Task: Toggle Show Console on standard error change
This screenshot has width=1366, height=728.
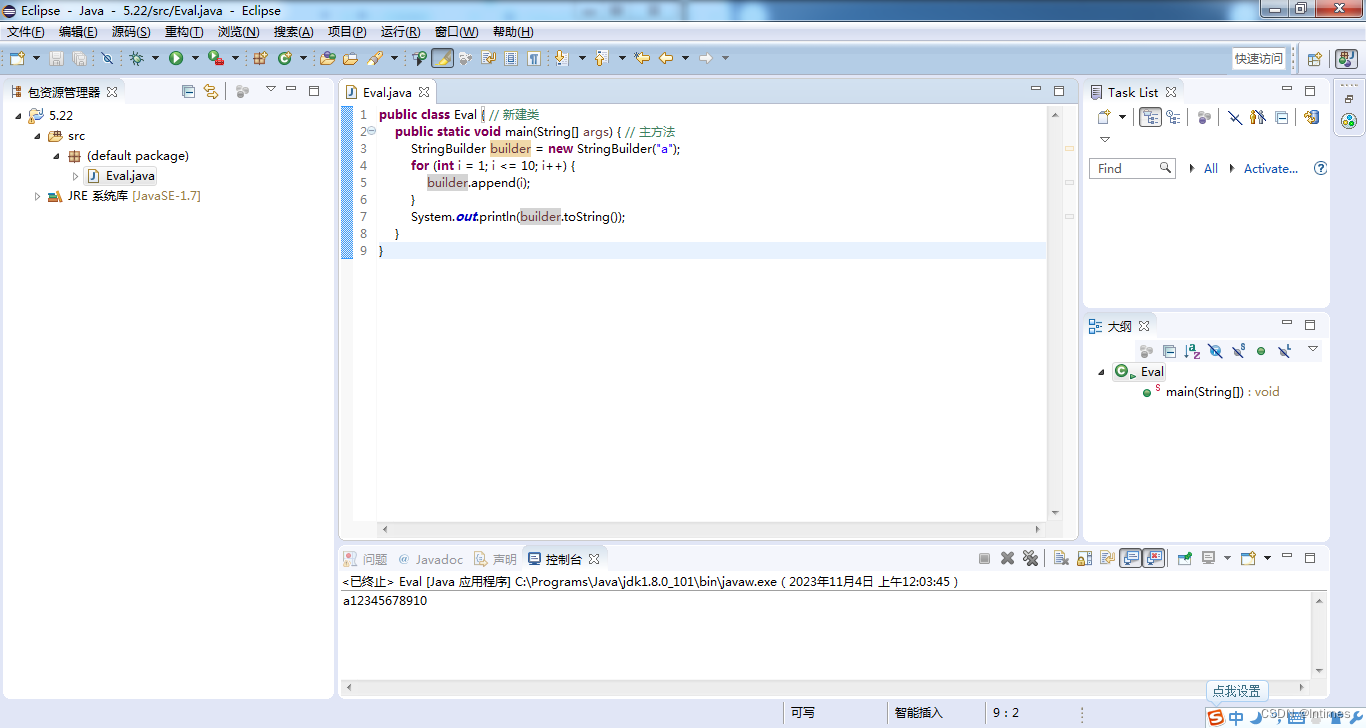Action: [x=1153, y=559]
